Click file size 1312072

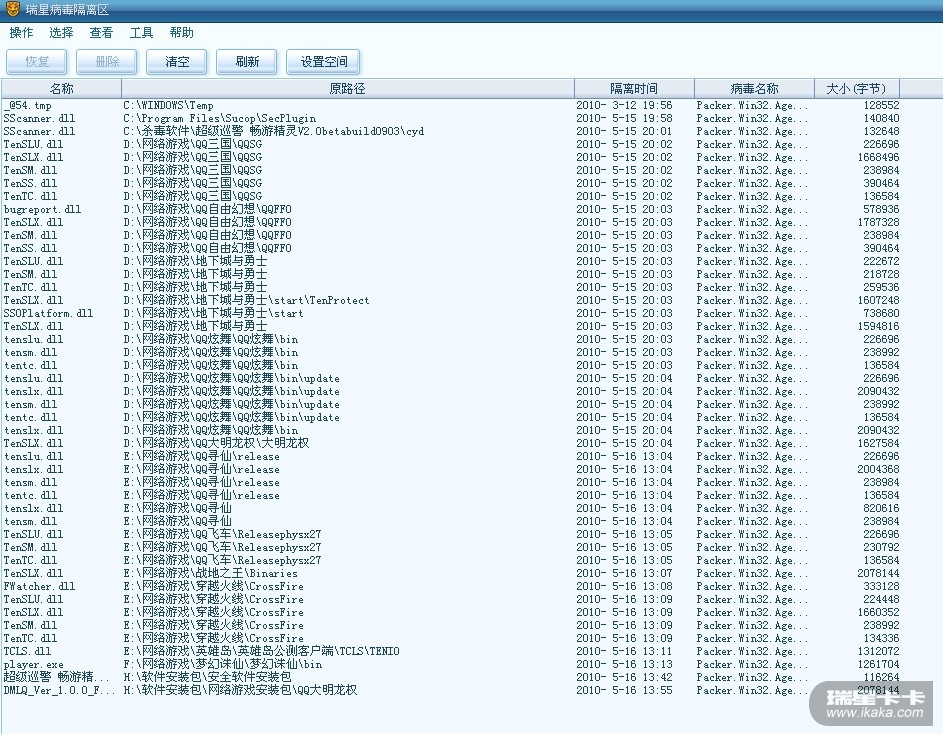[879, 651]
